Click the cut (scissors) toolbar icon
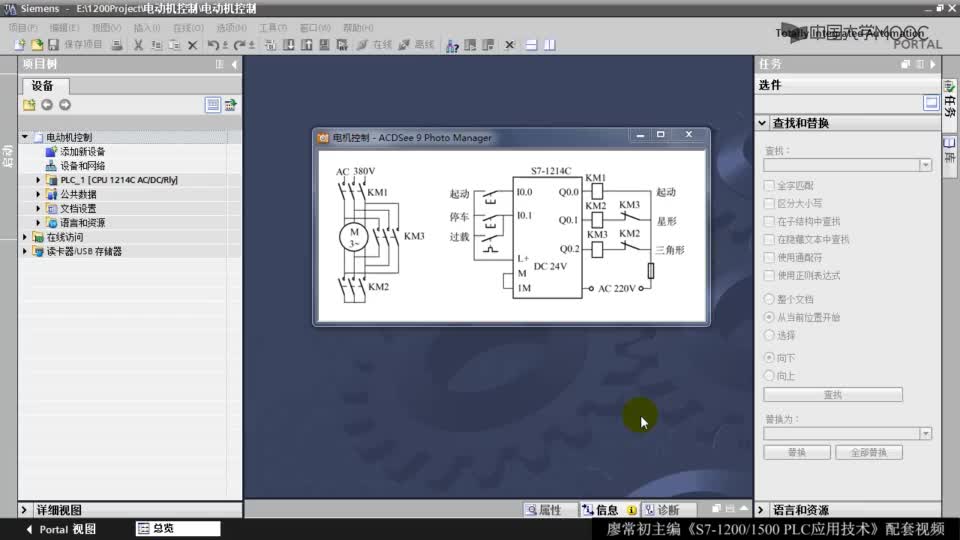 coord(138,45)
